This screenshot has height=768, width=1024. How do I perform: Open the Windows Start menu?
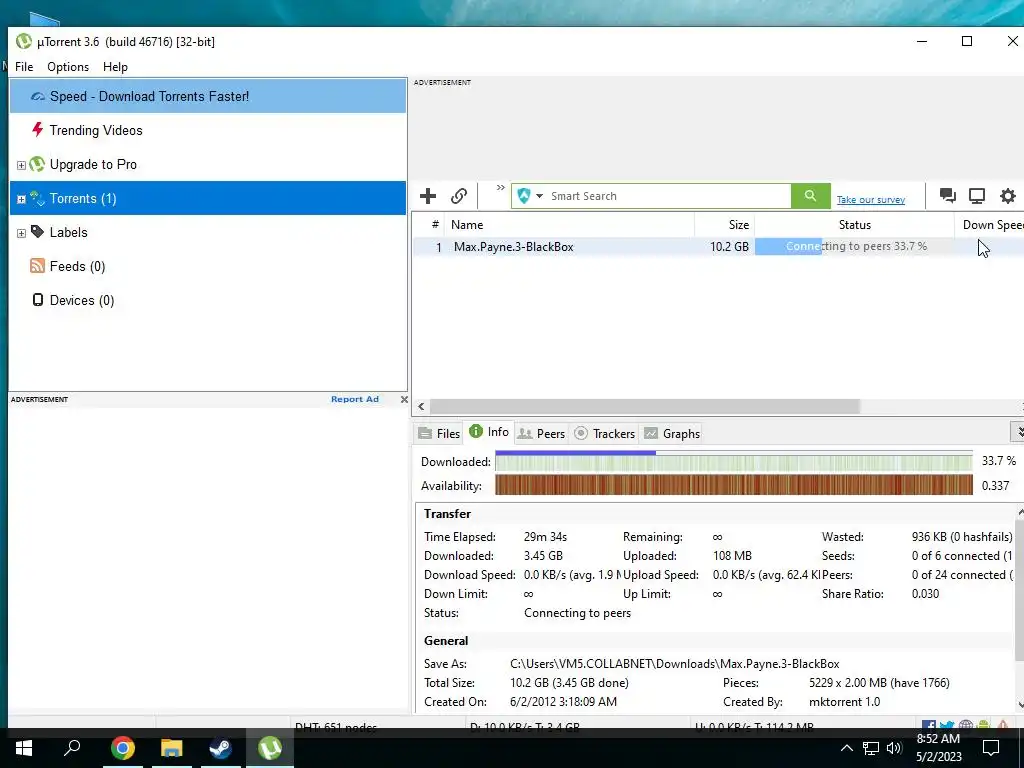tap(24, 747)
